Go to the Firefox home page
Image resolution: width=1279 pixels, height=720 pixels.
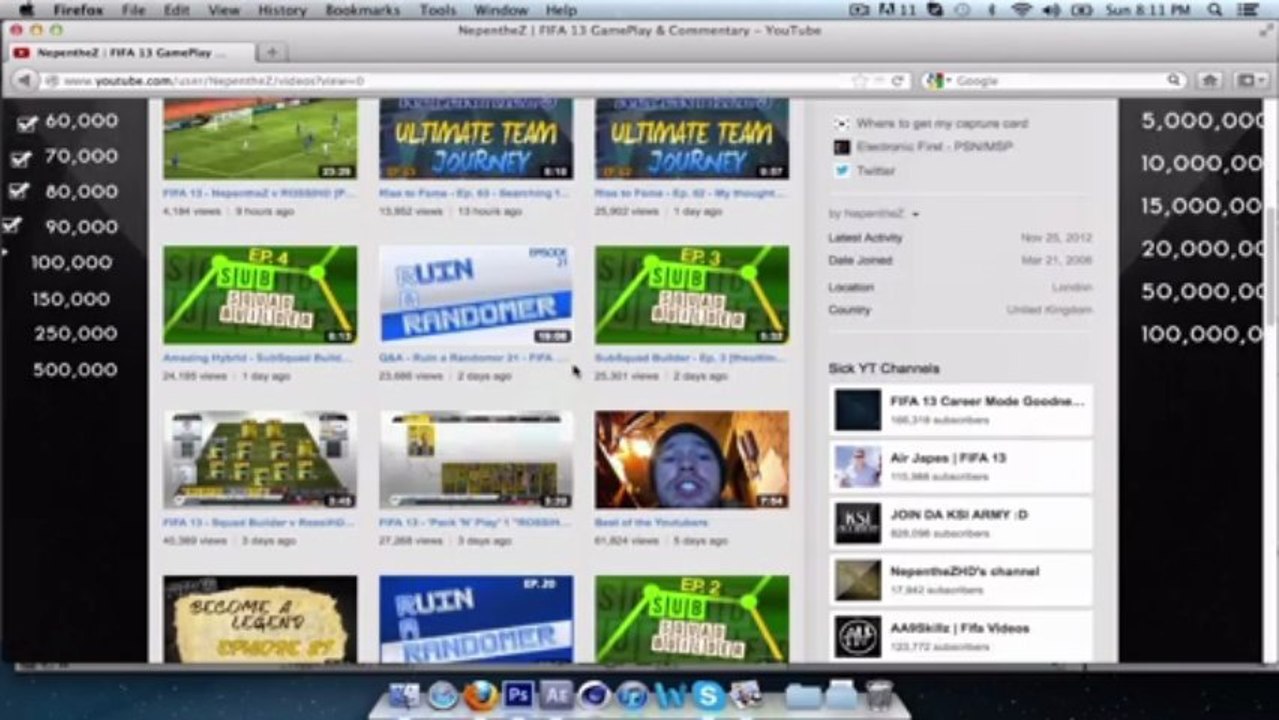point(1210,80)
